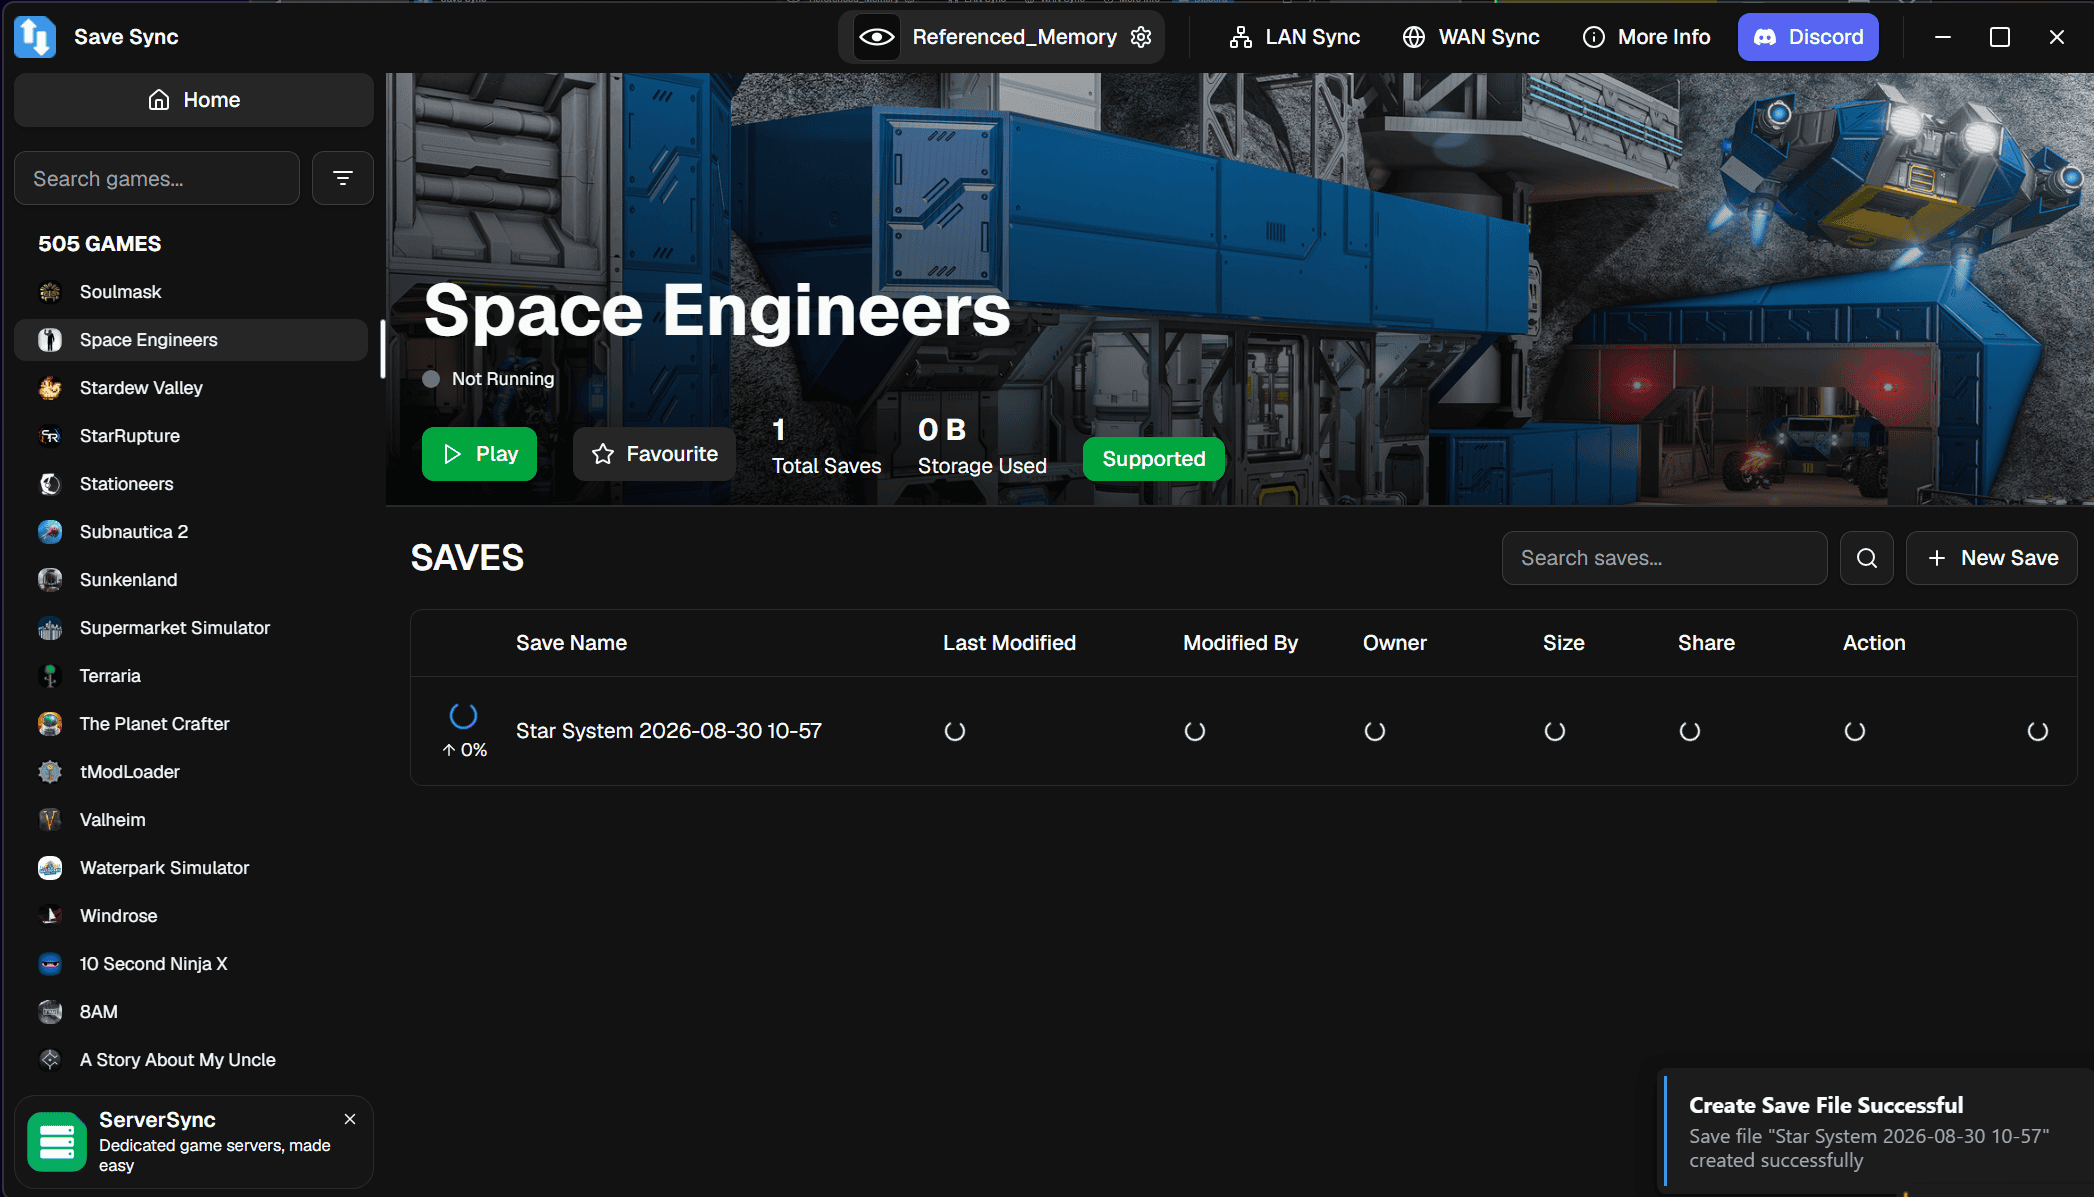Click the A Story About My Uncle icon
Image resolution: width=2094 pixels, height=1197 pixels.
pos(50,1060)
